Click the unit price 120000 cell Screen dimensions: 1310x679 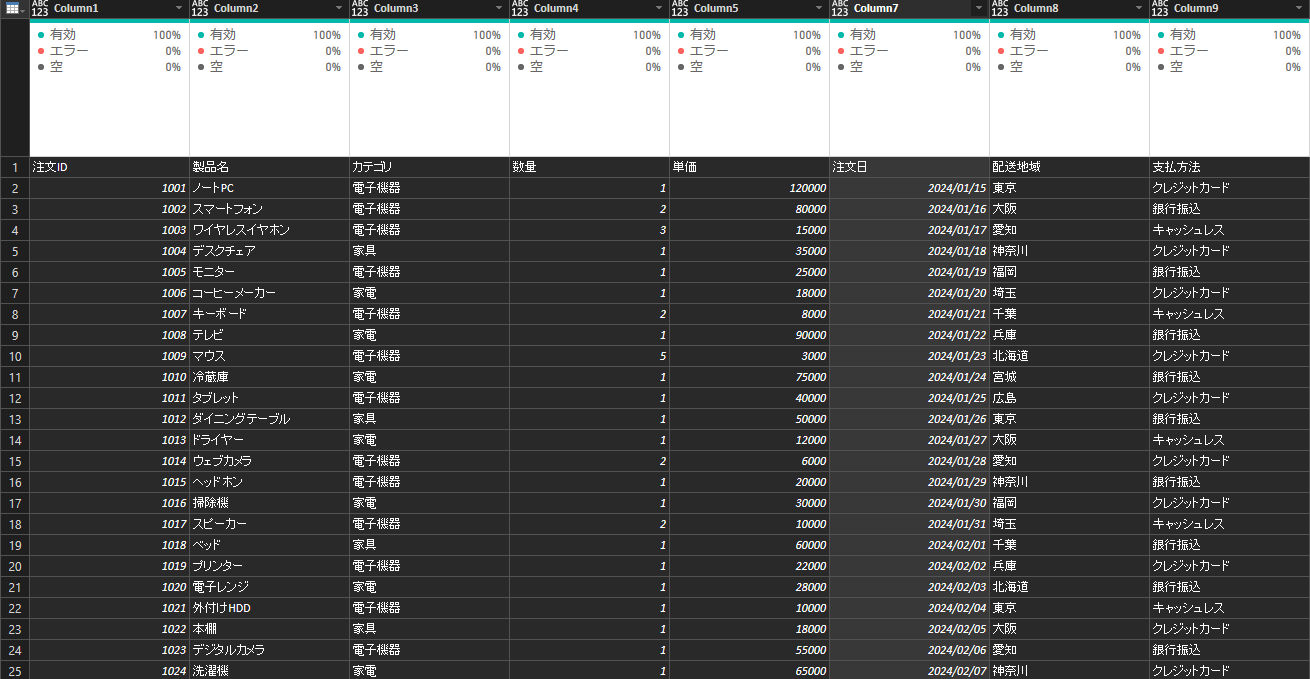coord(750,188)
